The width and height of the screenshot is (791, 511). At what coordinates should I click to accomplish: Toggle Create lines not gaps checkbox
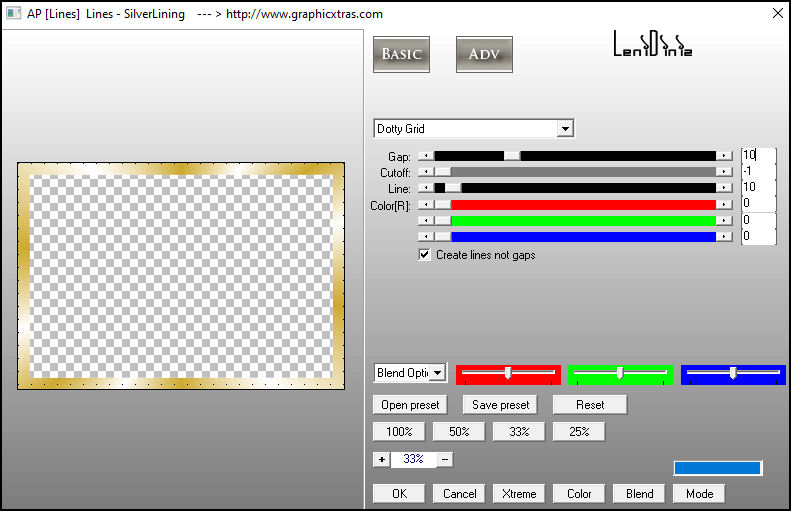coord(425,255)
